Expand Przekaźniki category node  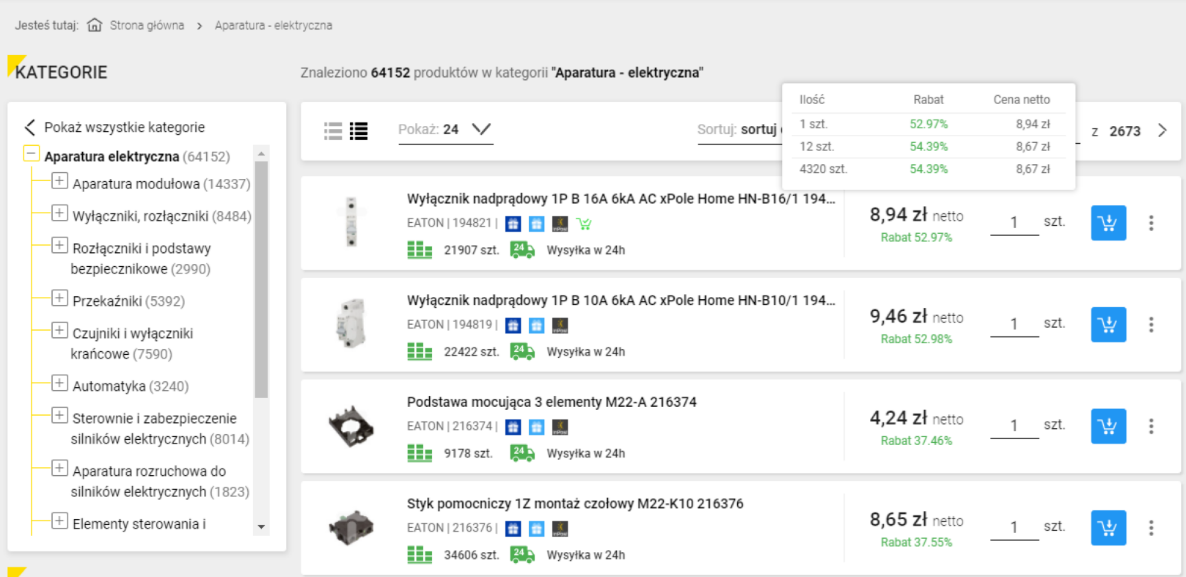click(59, 299)
